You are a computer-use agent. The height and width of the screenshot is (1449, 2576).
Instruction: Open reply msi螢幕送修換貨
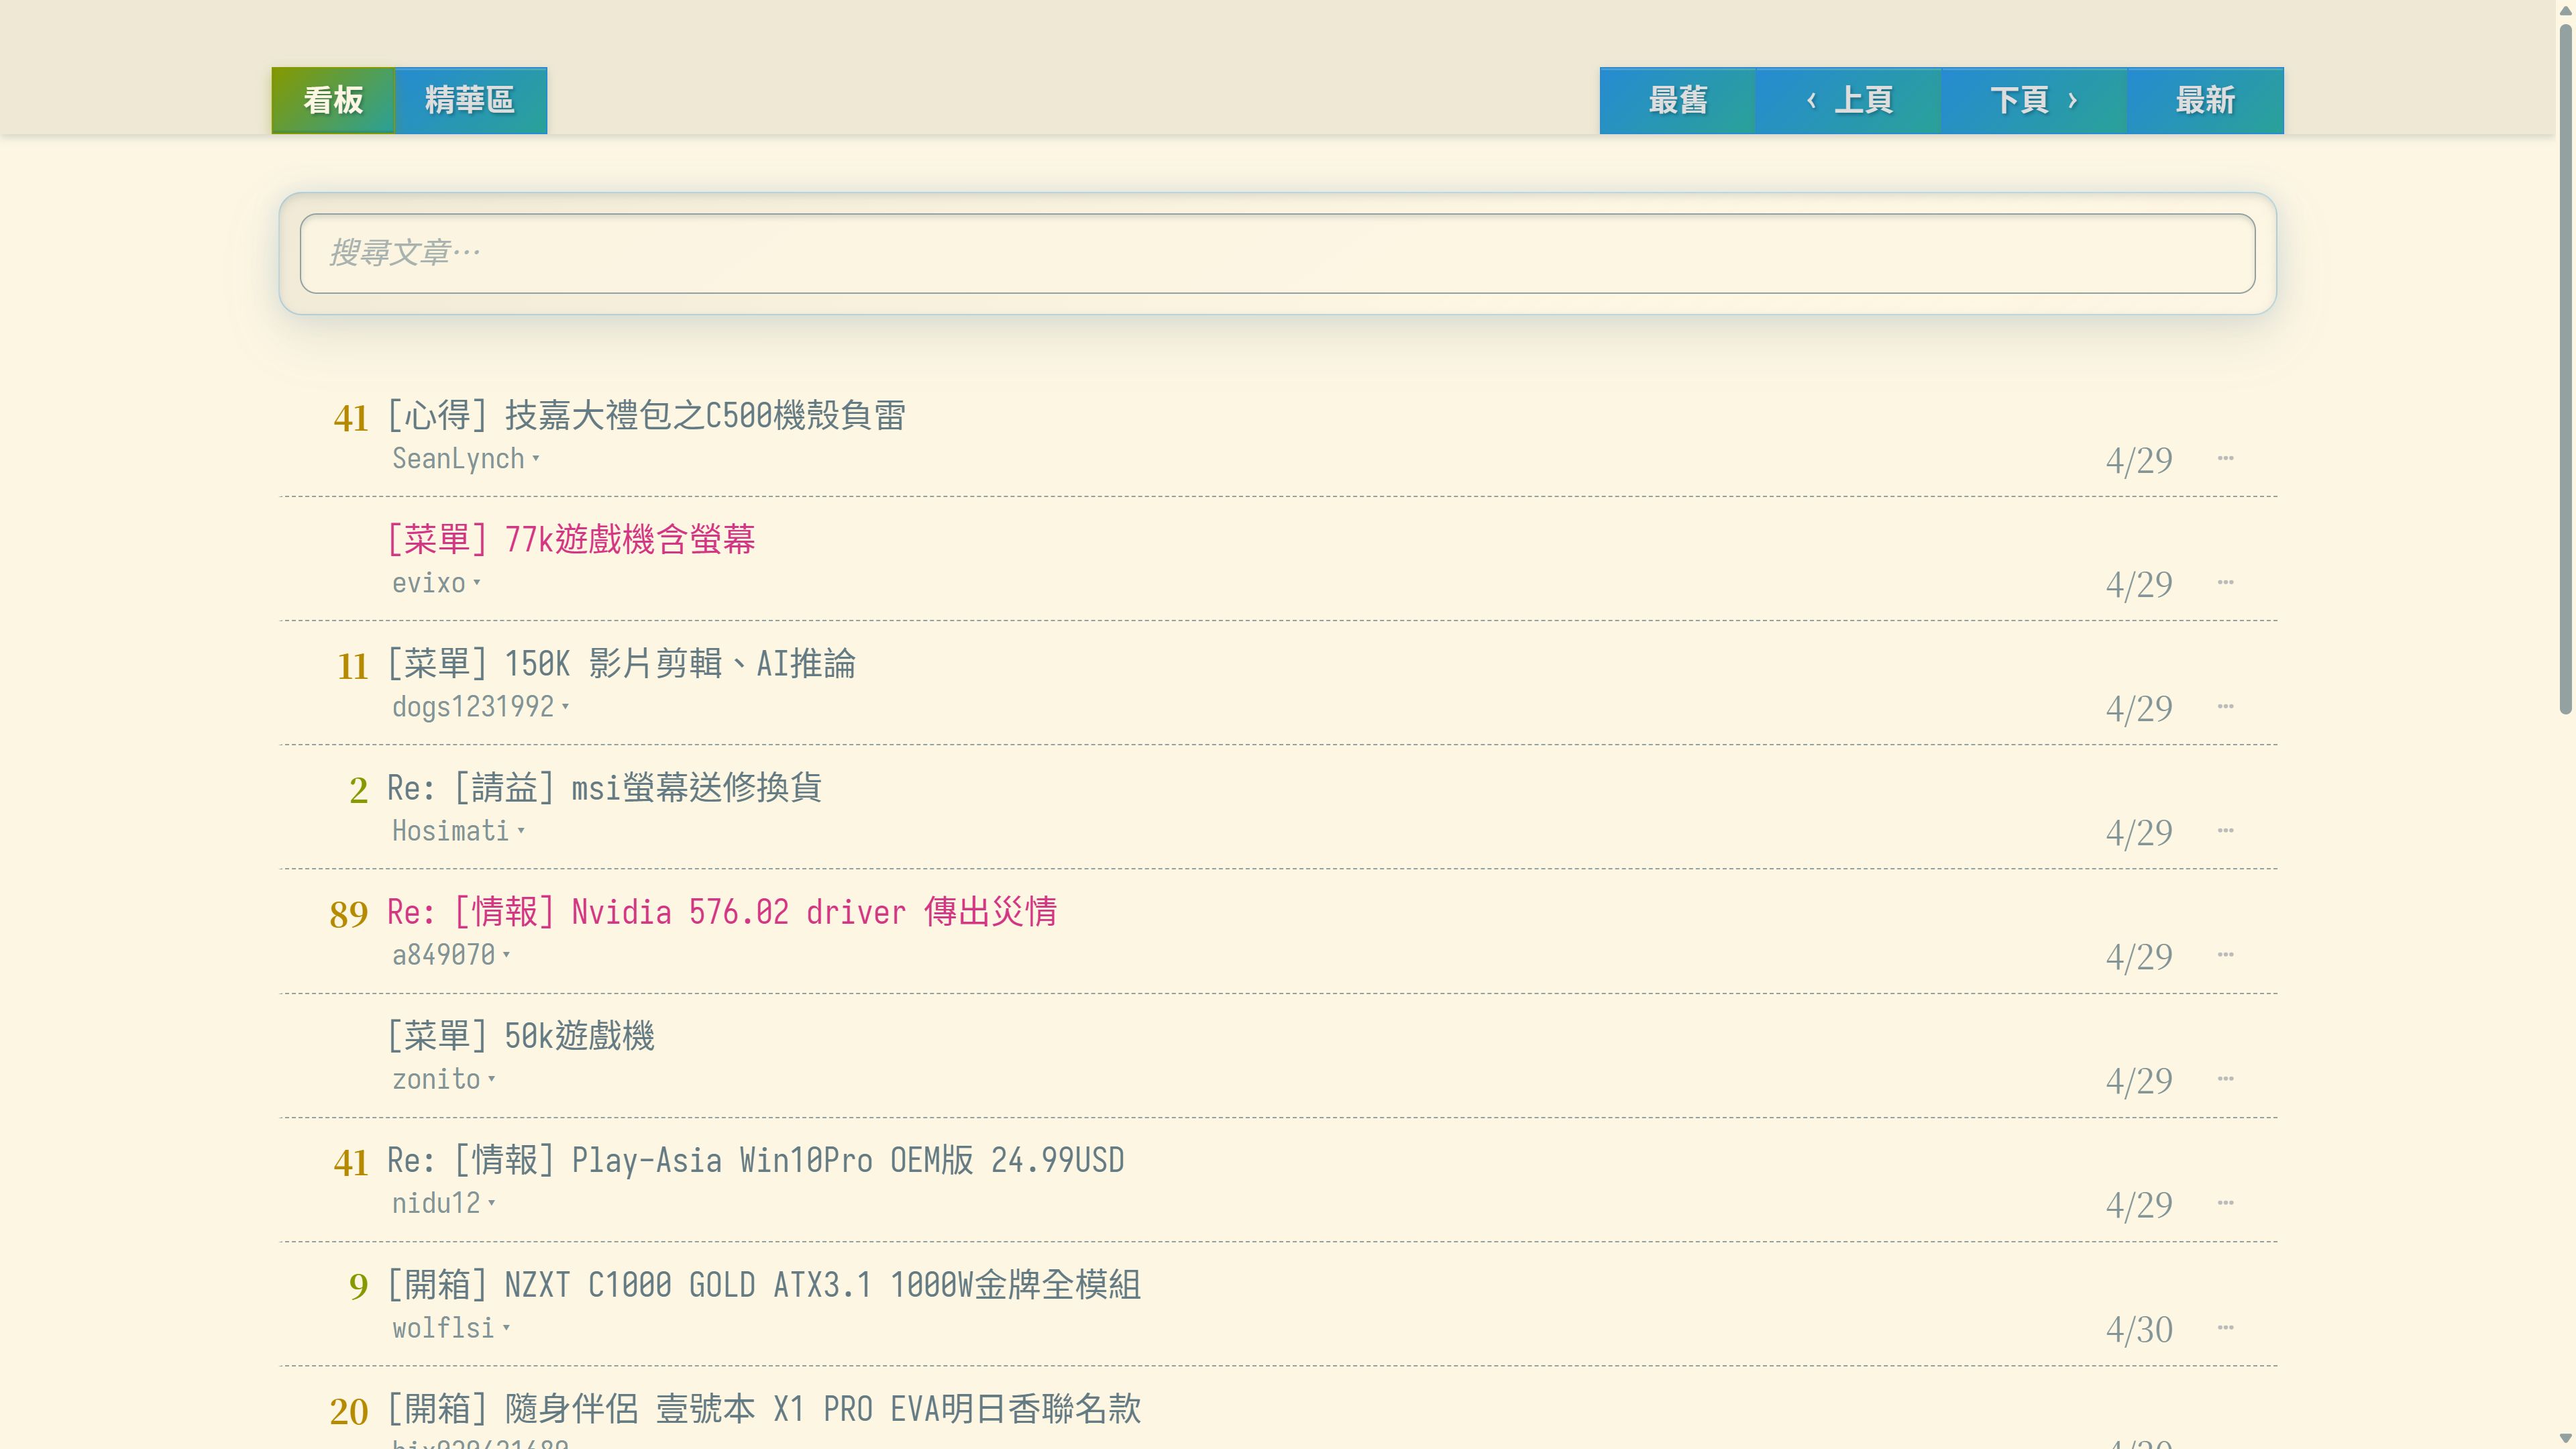click(604, 787)
